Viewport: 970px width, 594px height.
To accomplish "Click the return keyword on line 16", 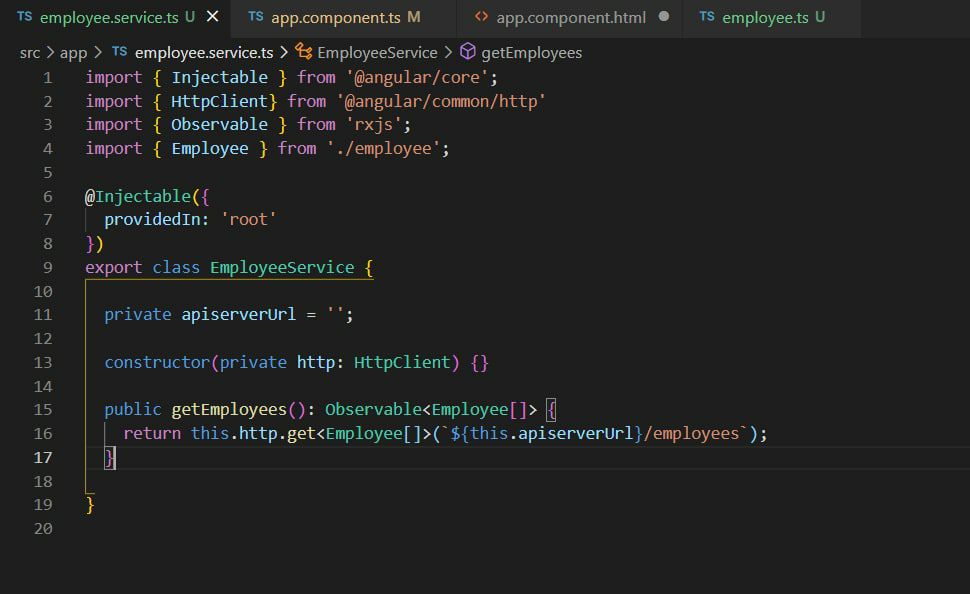I will point(152,434).
